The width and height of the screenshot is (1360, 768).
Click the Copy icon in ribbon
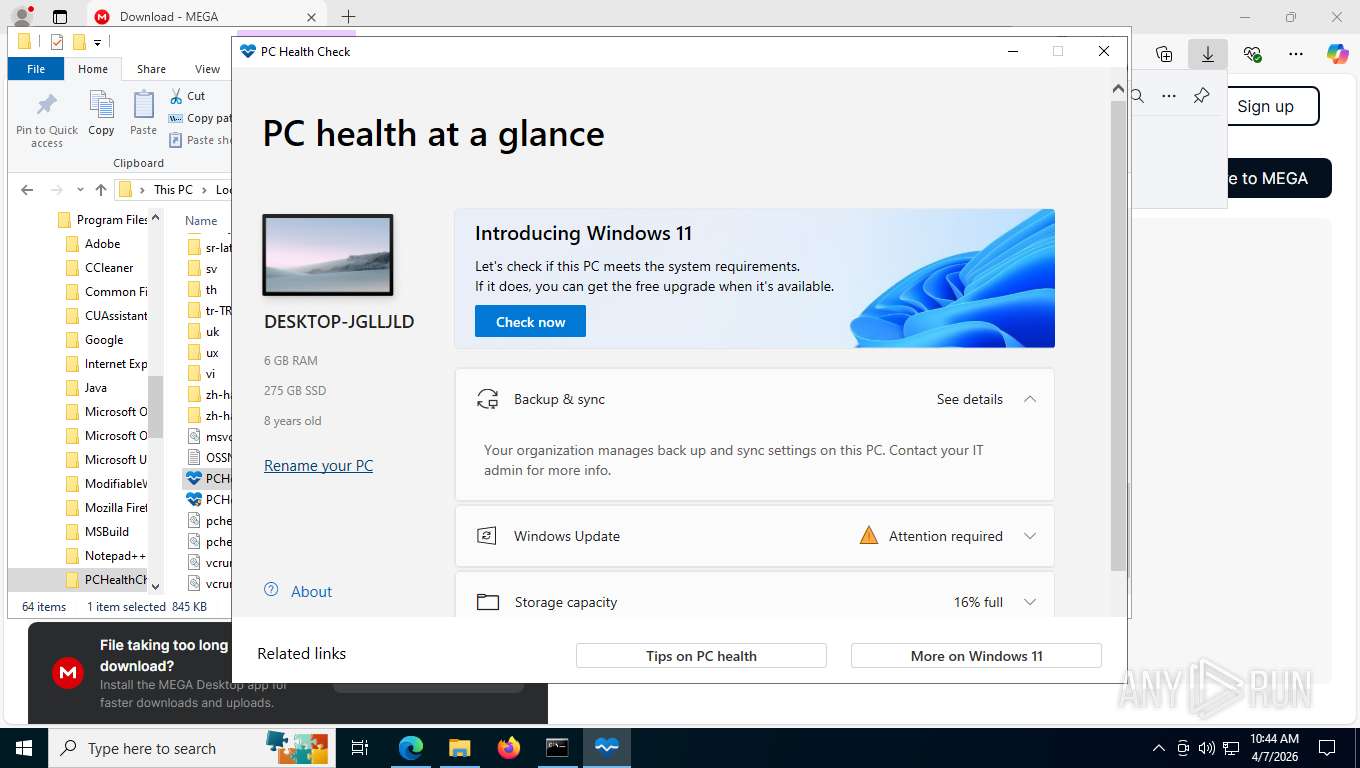pyautogui.click(x=101, y=104)
